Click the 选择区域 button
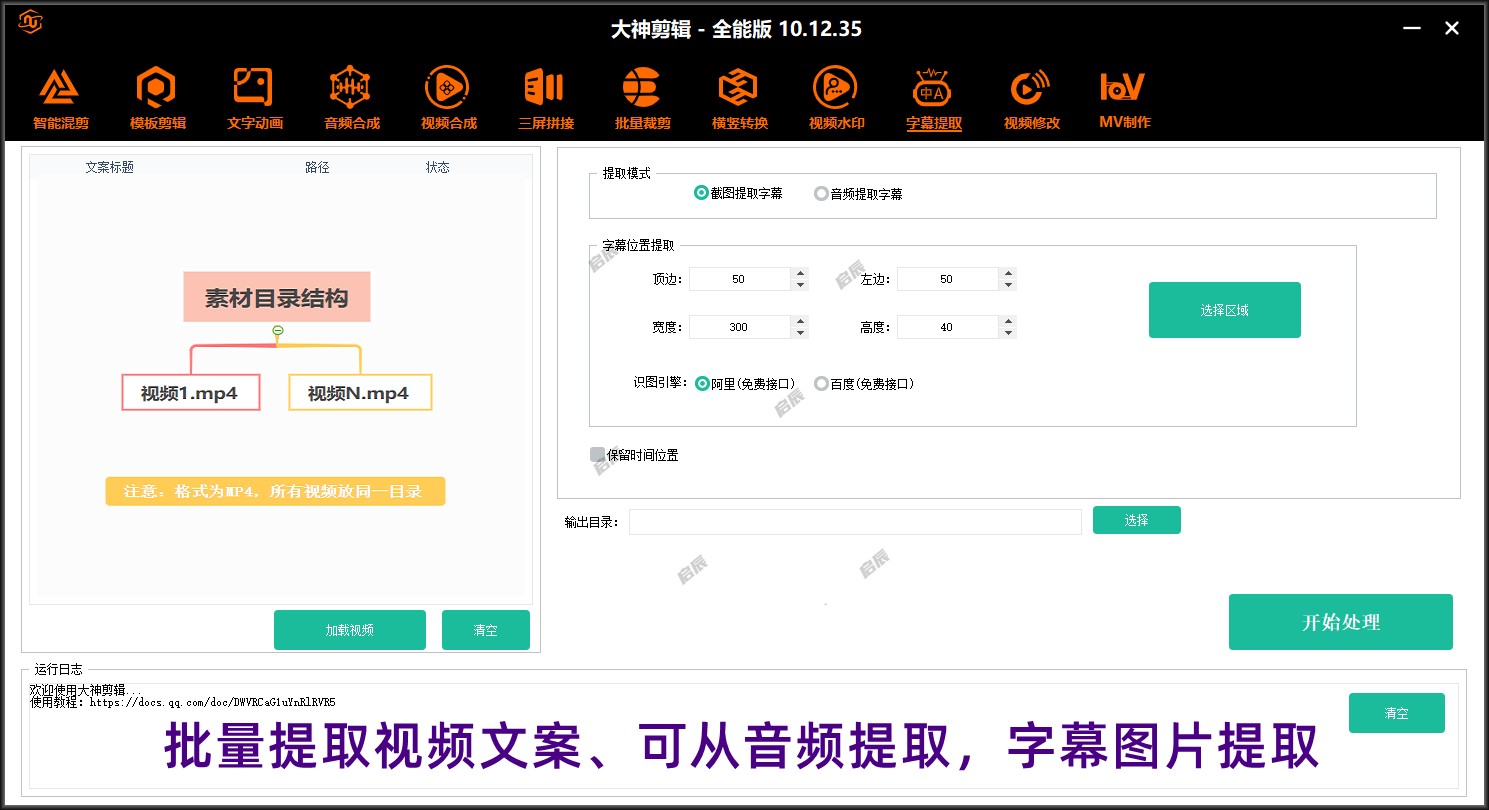 [1224, 310]
